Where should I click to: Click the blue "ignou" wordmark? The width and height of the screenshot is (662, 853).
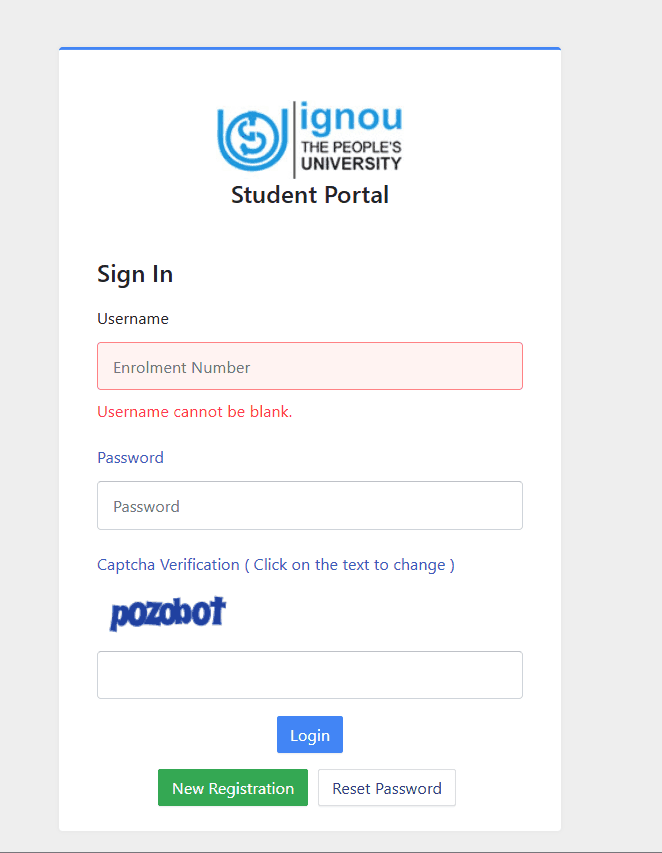tap(351, 118)
